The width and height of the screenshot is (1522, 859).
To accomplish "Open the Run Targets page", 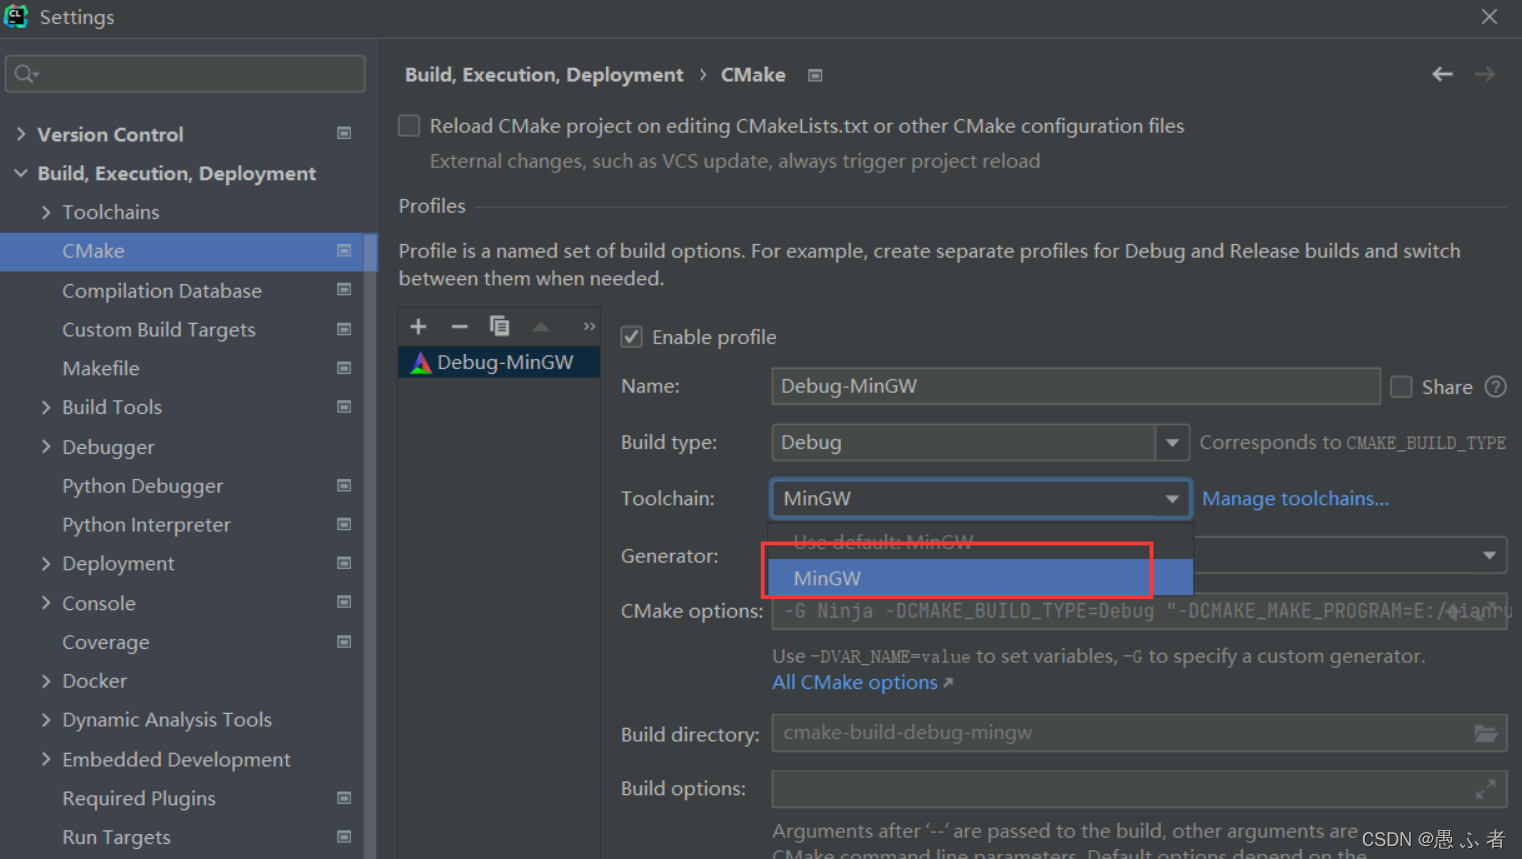I will coord(116,837).
